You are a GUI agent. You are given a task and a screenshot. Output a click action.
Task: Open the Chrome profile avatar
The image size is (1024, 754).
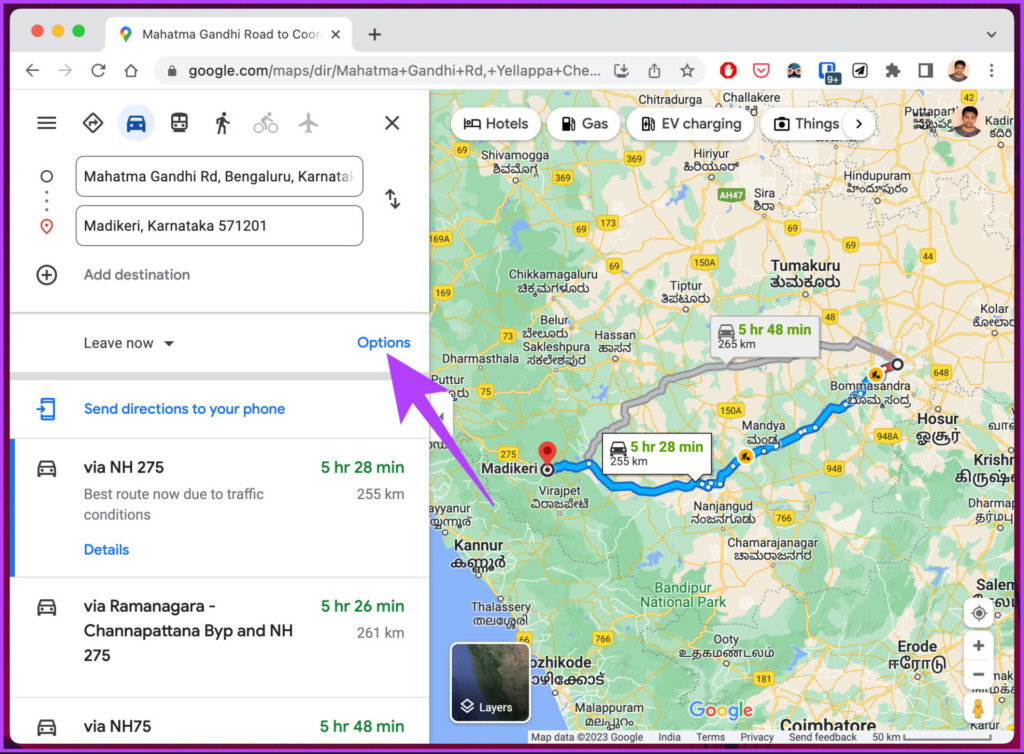coord(959,71)
